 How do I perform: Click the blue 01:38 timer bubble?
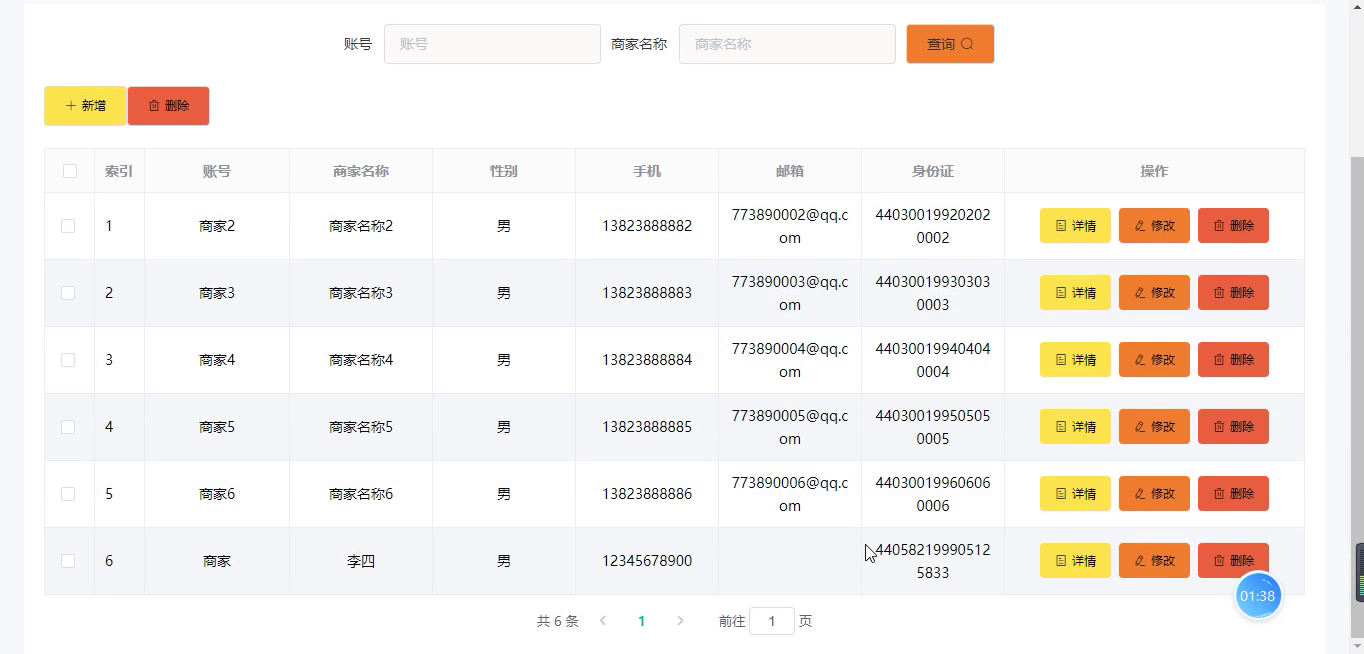1258,596
